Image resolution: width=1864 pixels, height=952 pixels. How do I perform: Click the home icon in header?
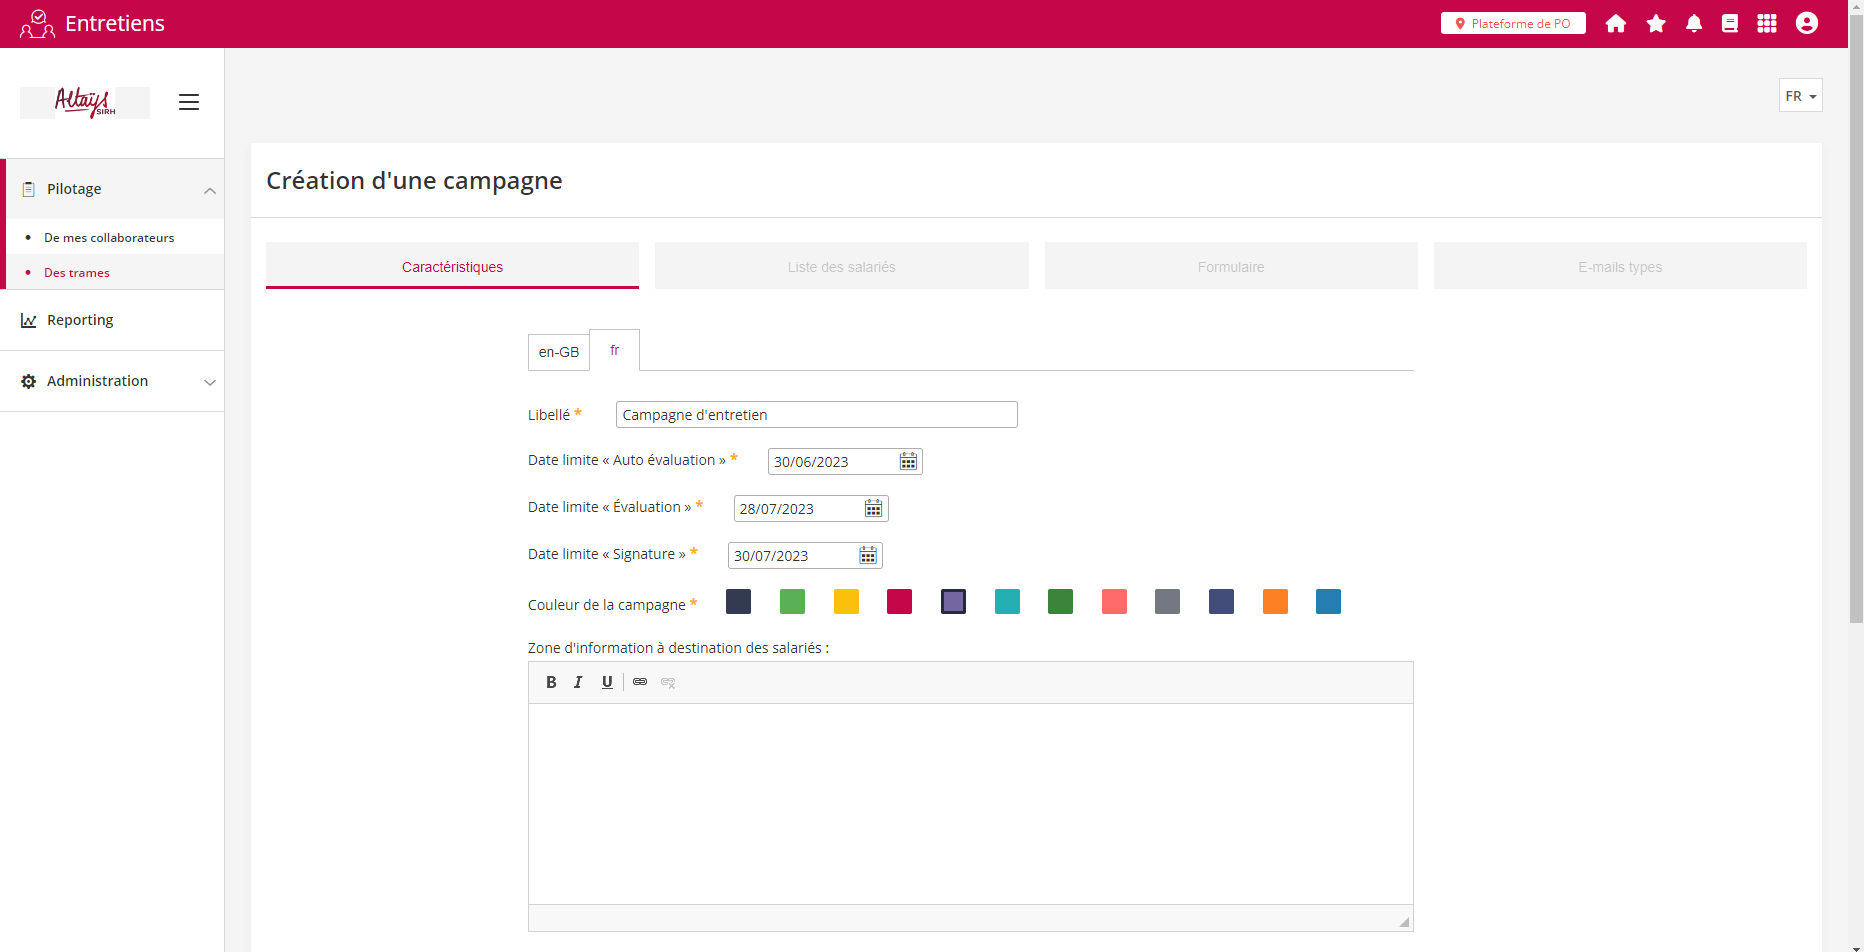(x=1616, y=23)
